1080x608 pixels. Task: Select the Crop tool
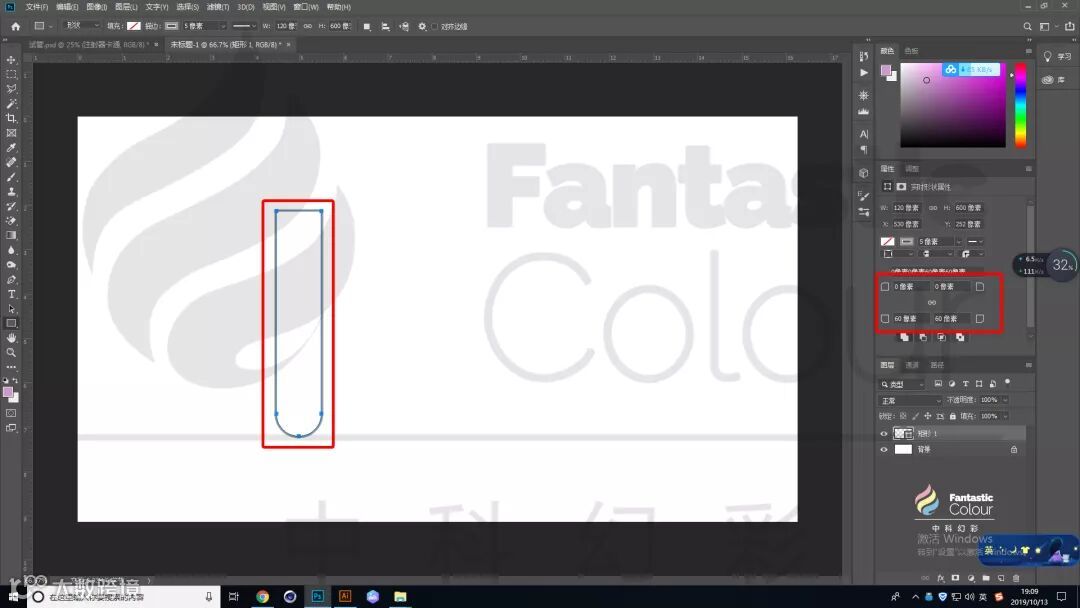point(11,118)
